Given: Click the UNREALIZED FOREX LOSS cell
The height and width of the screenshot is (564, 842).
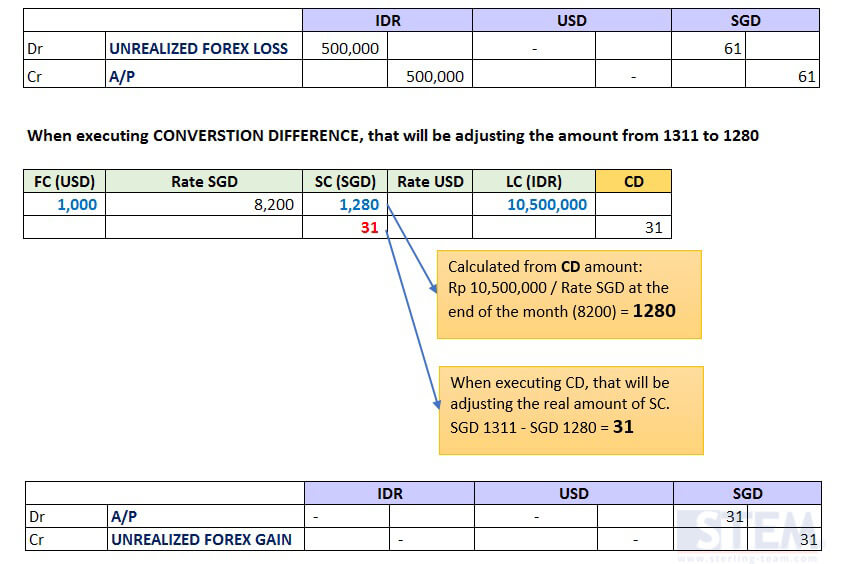Looking at the screenshot, I should [204, 48].
